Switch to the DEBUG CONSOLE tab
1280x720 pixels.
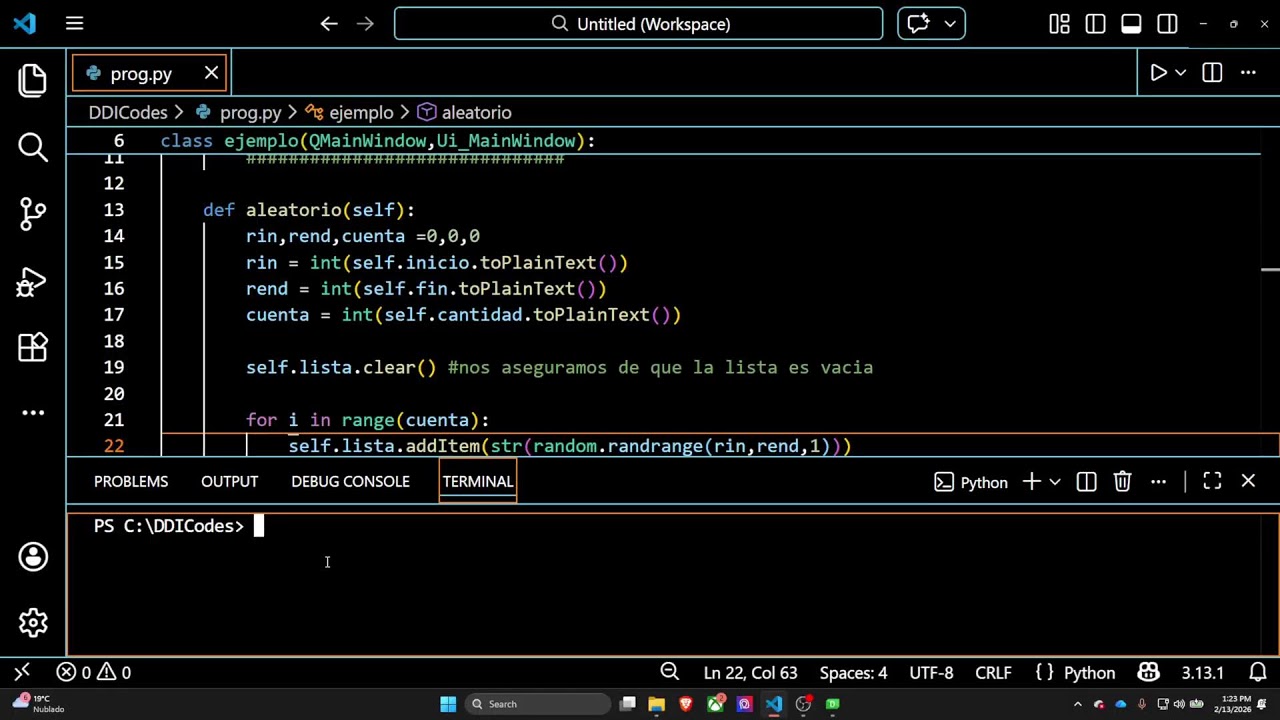coord(350,482)
